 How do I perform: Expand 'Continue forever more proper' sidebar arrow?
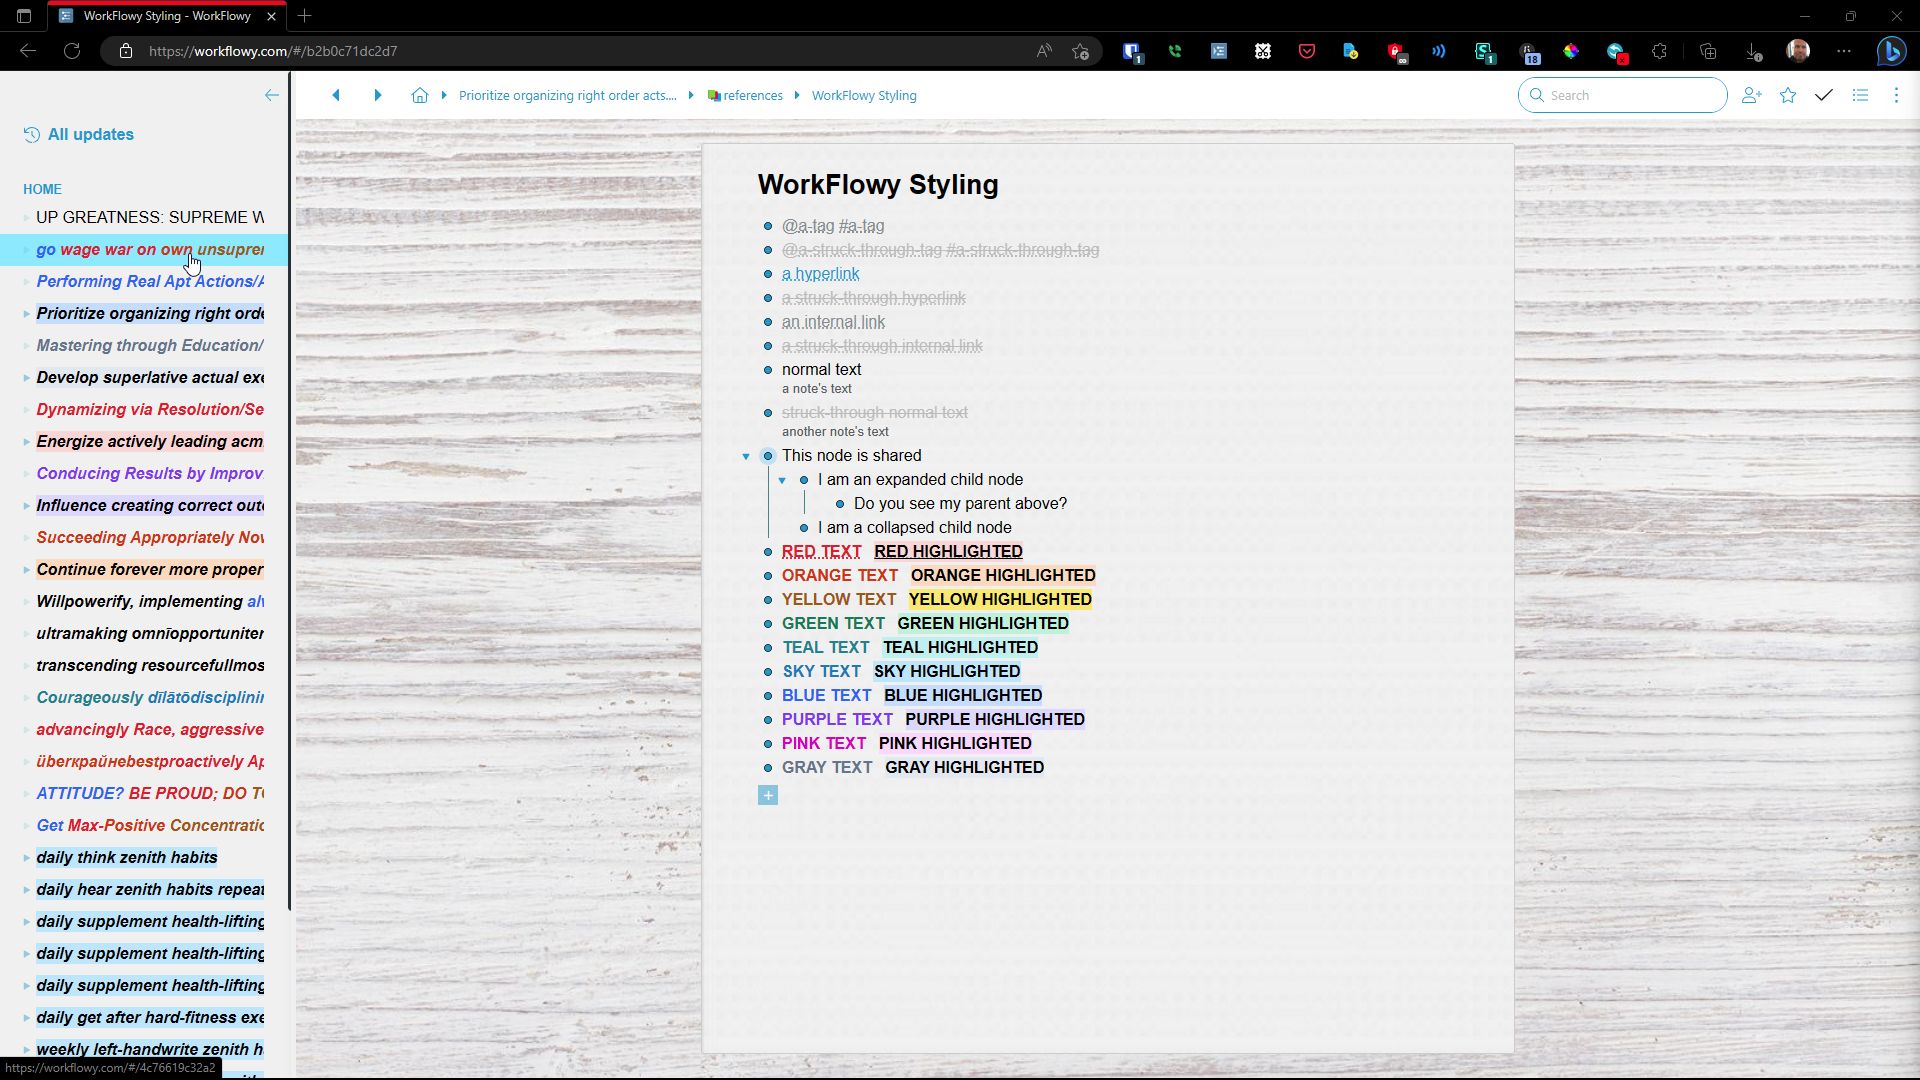[x=26, y=570]
